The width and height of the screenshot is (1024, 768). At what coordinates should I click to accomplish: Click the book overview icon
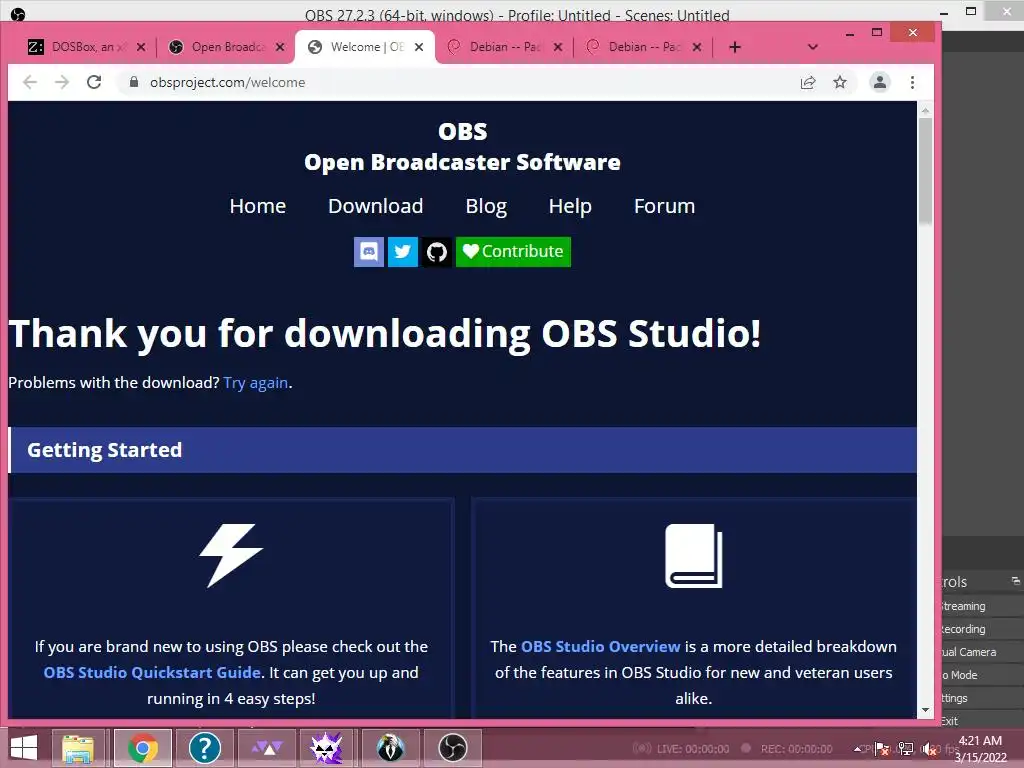694,556
